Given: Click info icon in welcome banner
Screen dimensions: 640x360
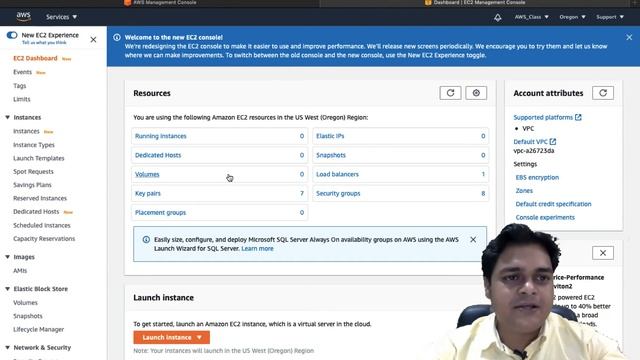Looking at the screenshot, I should (117, 37).
